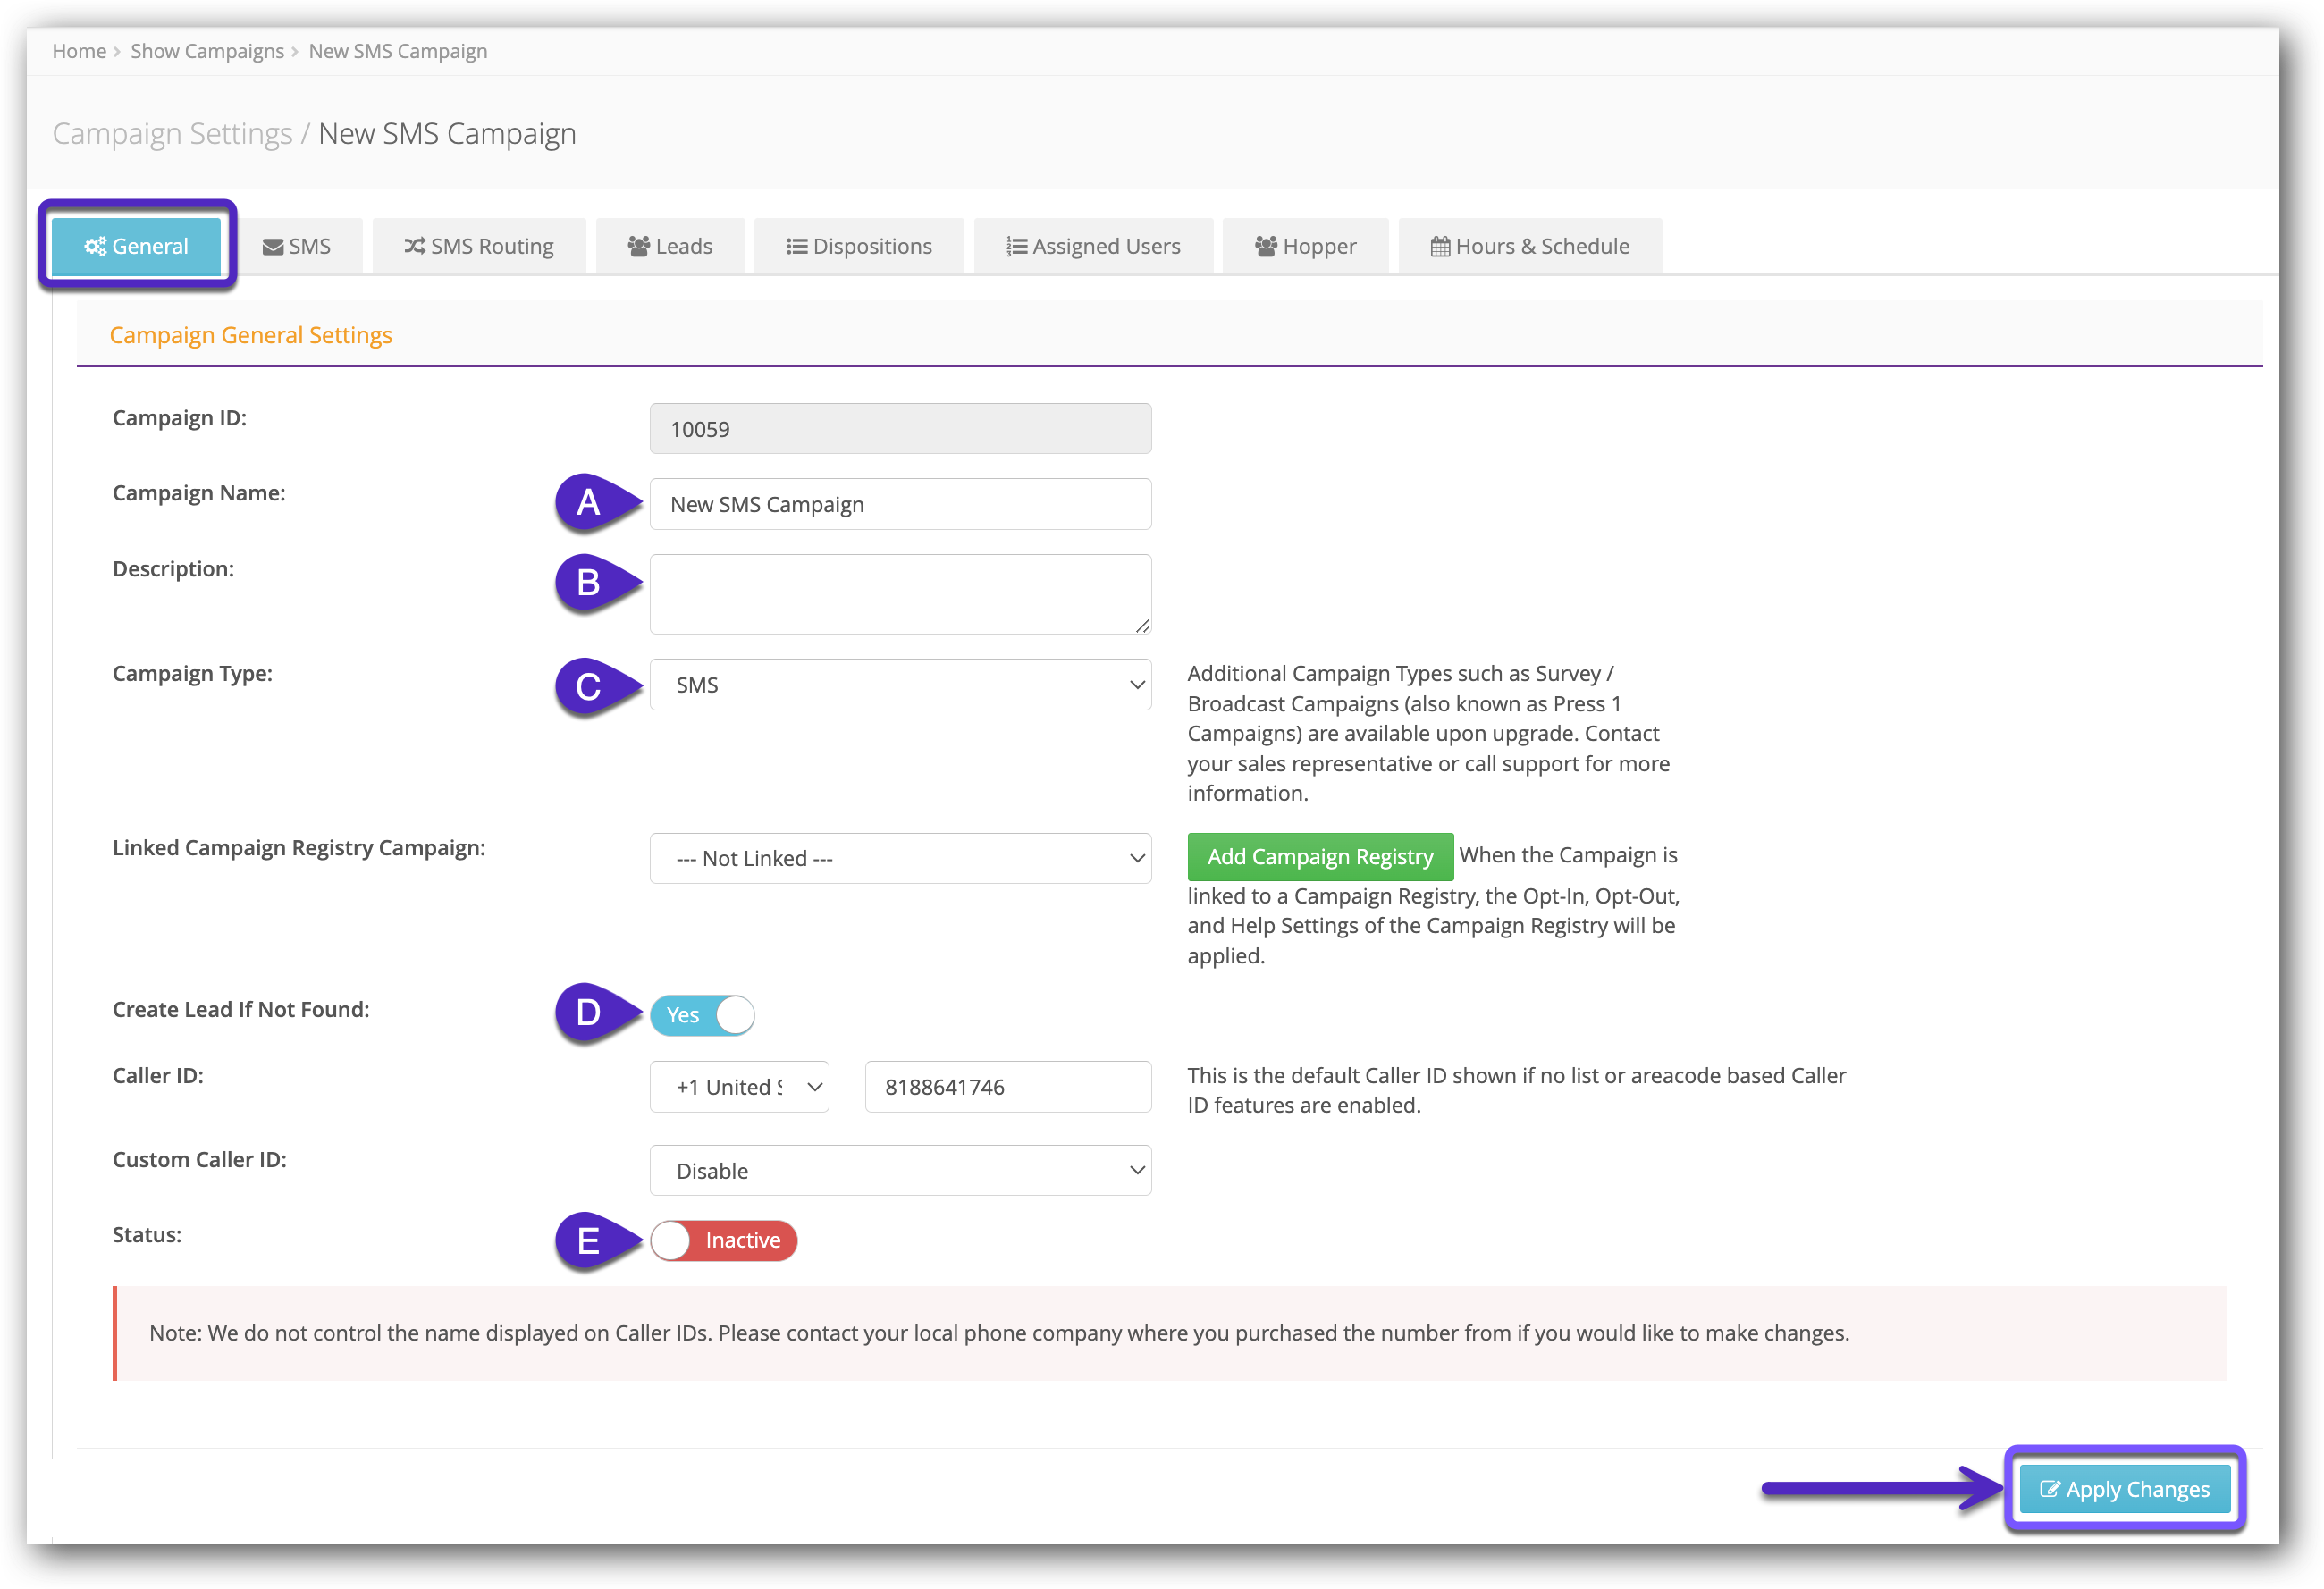Open Linked Campaign Registry dropdown
This screenshot has height=1589, width=2324.
click(900, 858)
